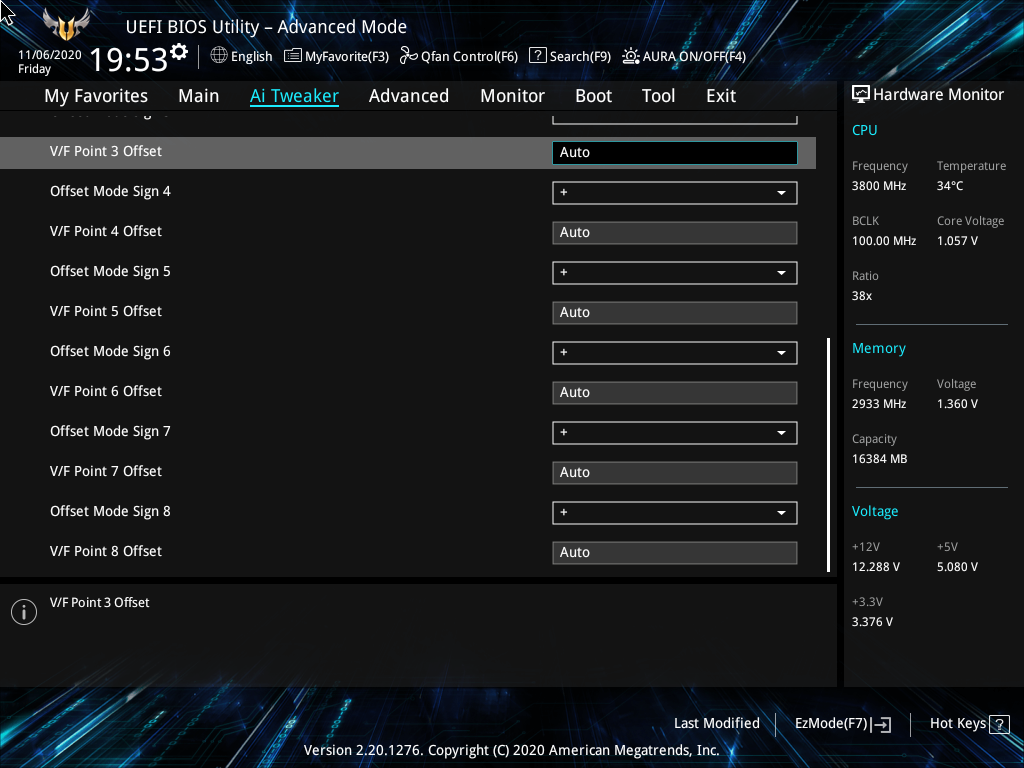The image size is (1024, 768).
Task: Click the Hardware Monitor display icon
Action: point(861,95)
